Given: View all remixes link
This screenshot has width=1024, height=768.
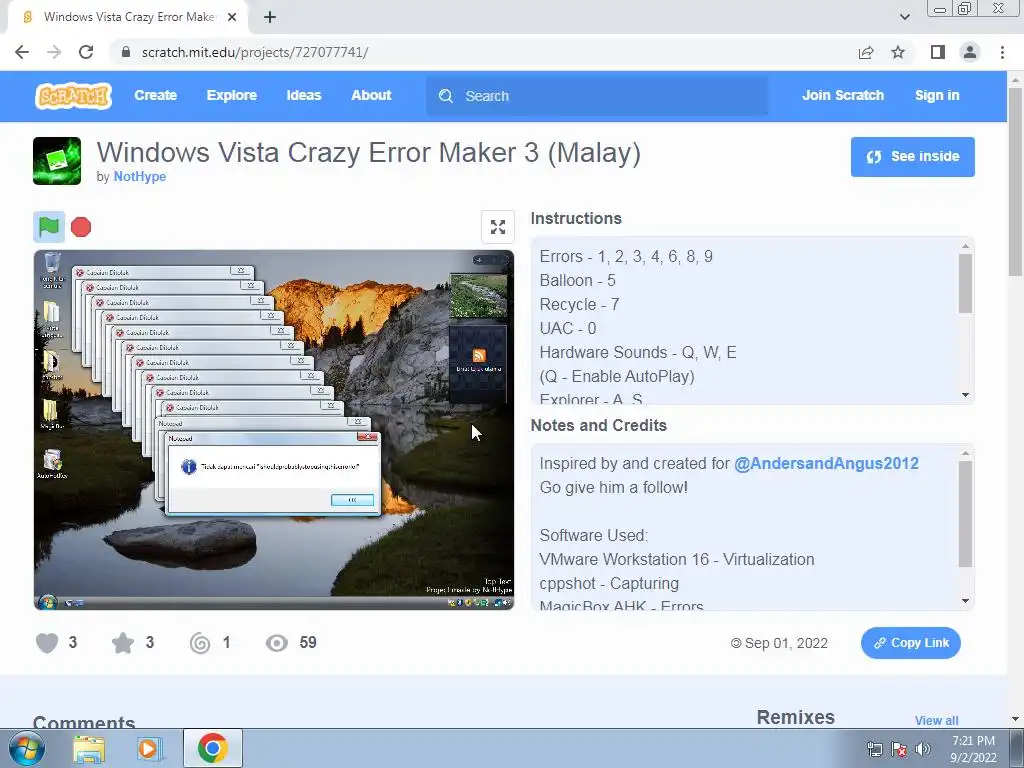Looking at the screenshot, I should click(936, 720).
